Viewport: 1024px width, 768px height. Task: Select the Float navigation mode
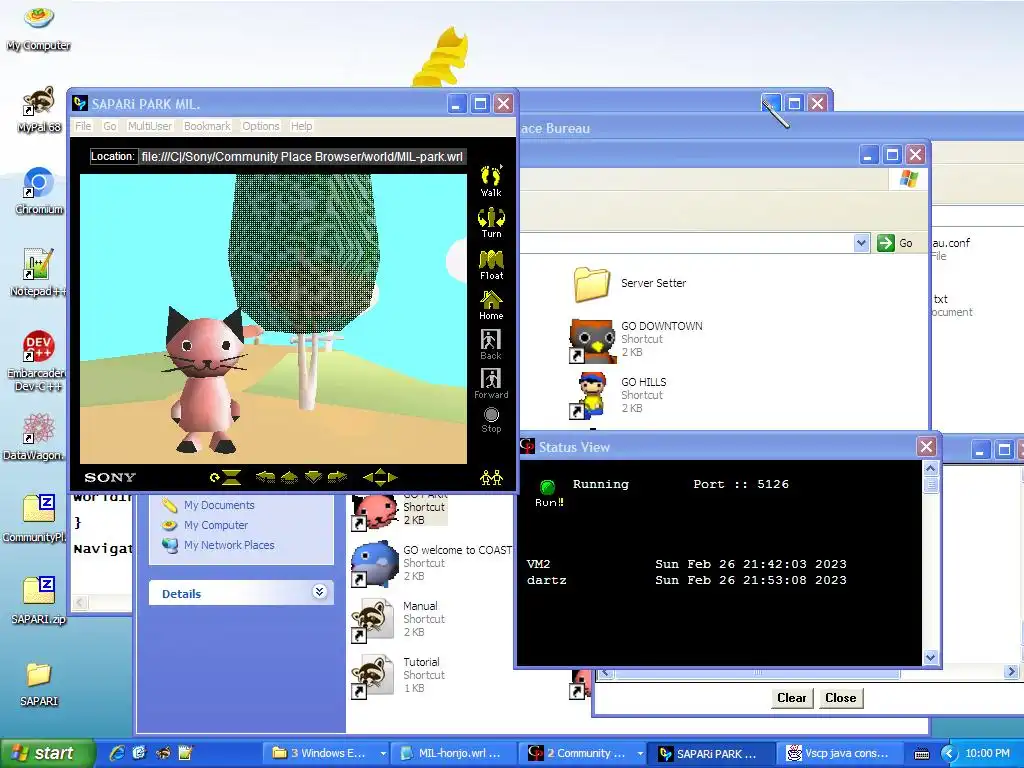(x=491, y=264)
